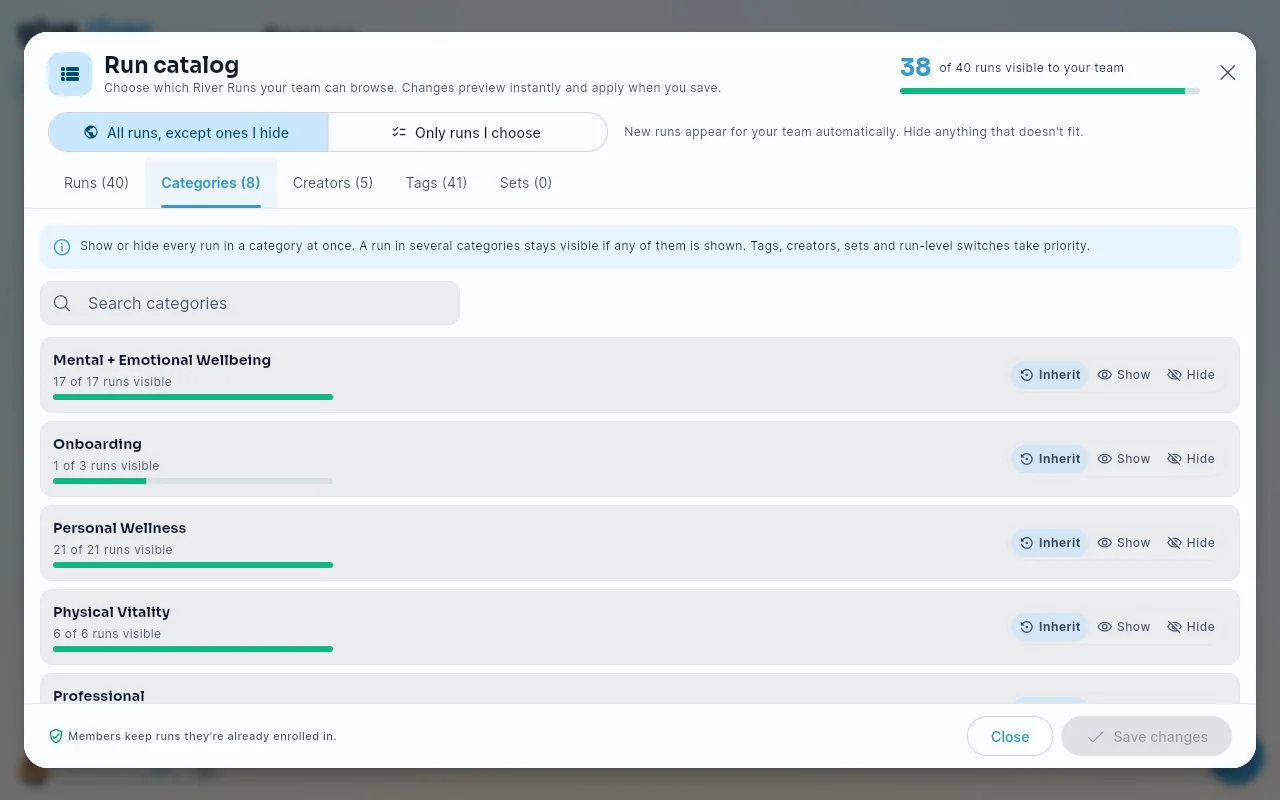Set Mental + Emotional Wellbeing to Inherit

pos(1050,375)
